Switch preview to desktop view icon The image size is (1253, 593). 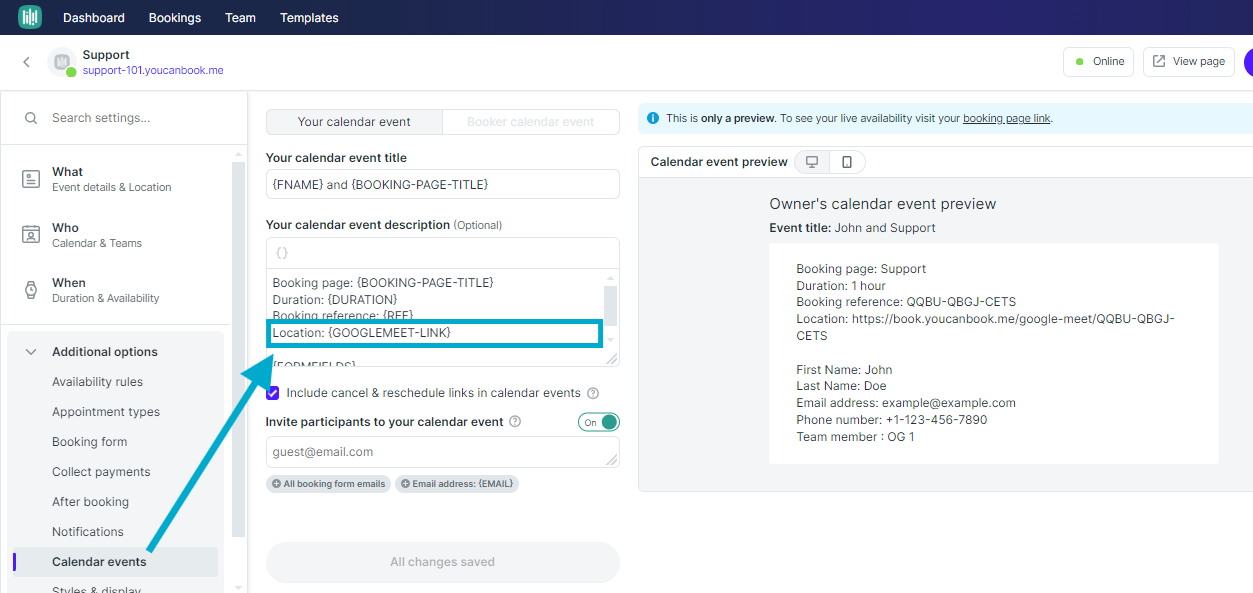click(x=812, y=162)
